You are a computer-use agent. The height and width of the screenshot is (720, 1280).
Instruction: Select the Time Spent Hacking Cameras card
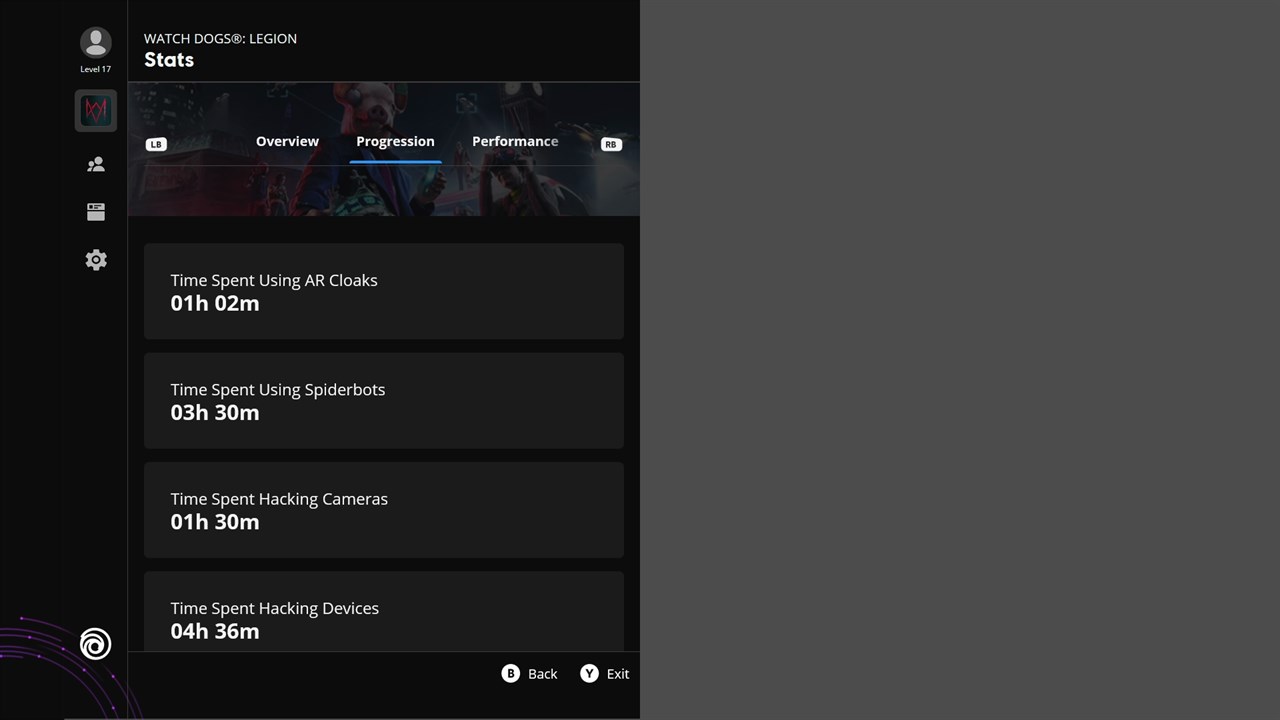coord(384,509)
